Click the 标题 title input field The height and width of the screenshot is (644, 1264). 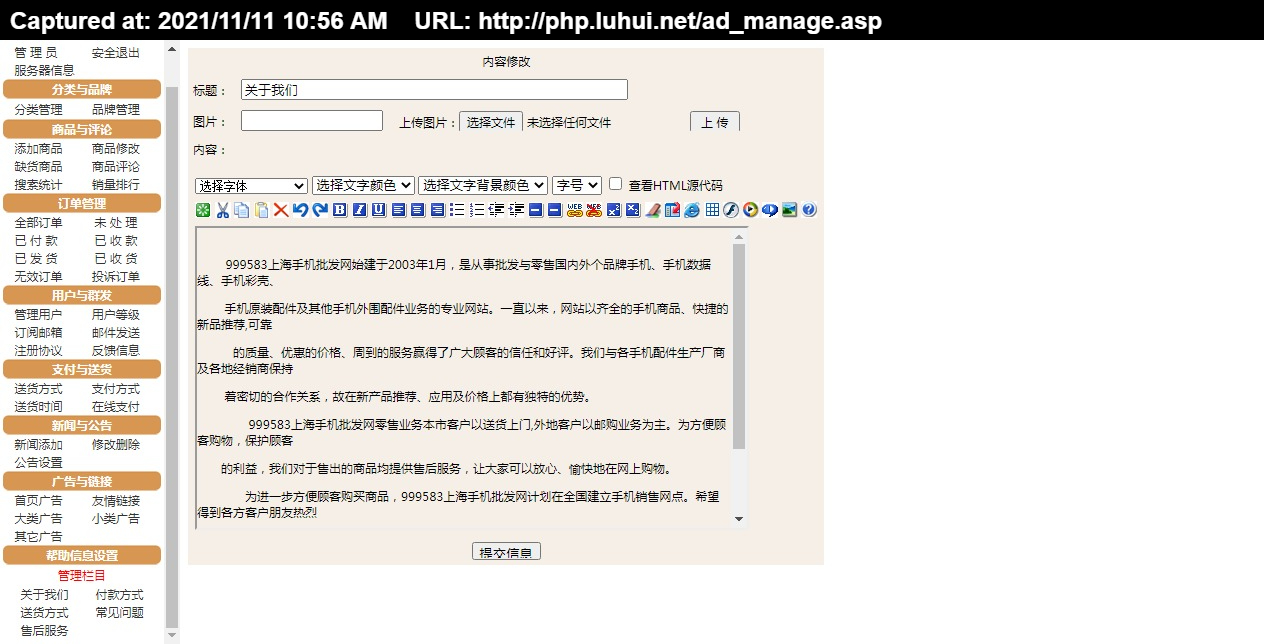[434, 90]
